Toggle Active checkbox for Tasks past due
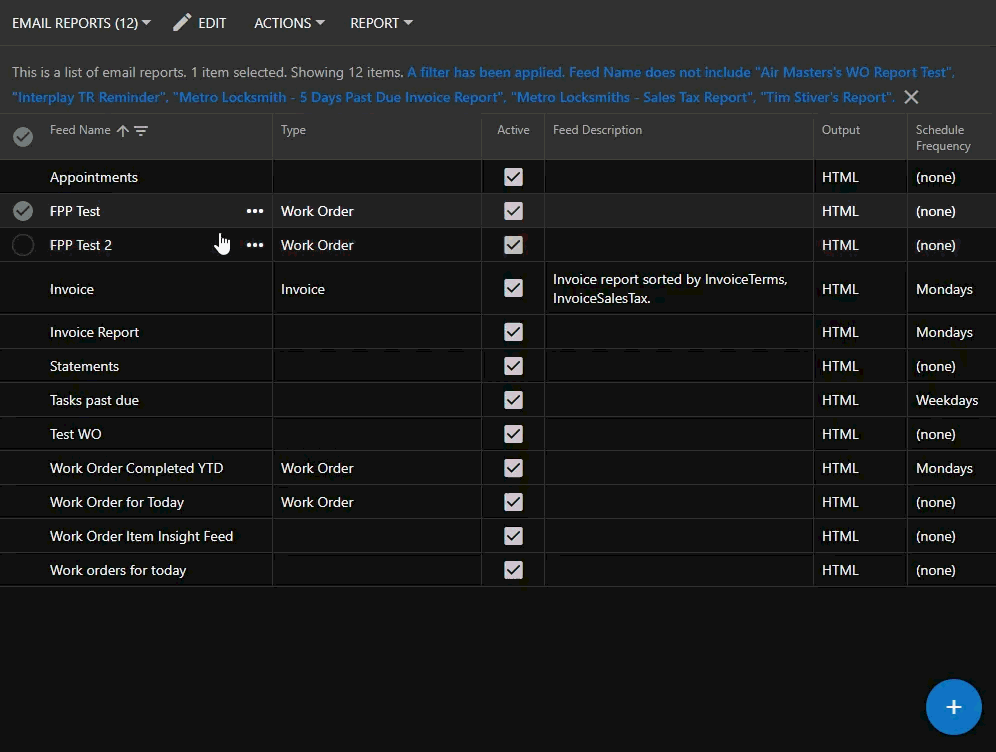The width and height of the screenshot is (996, 752). [513, 400]
